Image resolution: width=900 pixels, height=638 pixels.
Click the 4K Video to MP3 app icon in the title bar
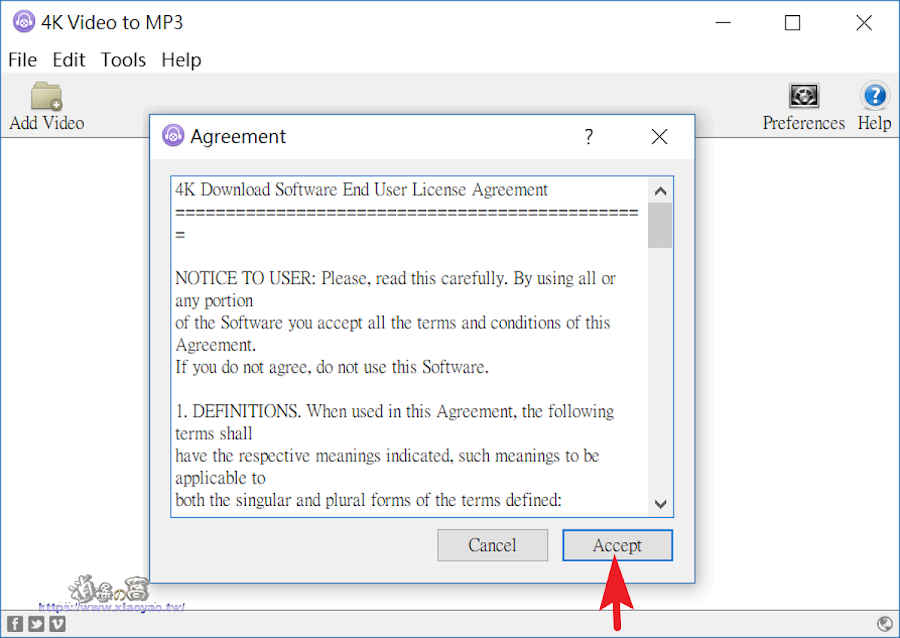[24, 22]
